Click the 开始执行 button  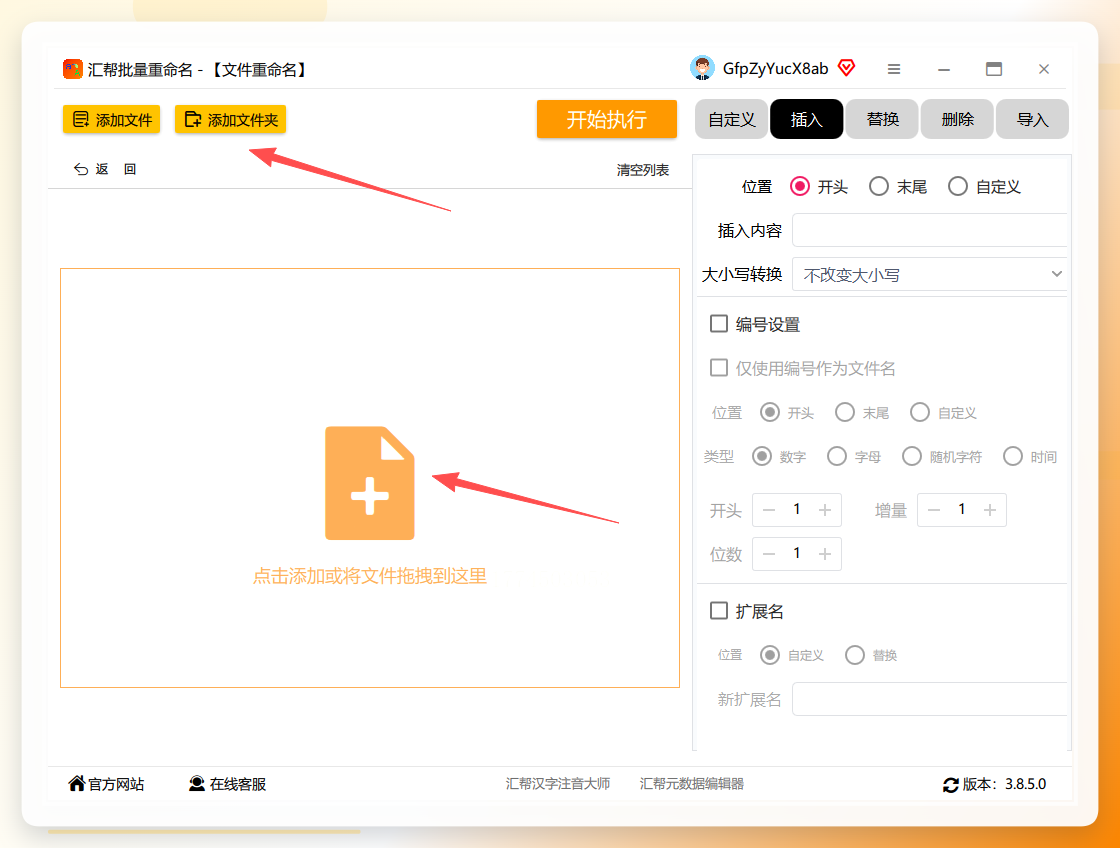607,119
